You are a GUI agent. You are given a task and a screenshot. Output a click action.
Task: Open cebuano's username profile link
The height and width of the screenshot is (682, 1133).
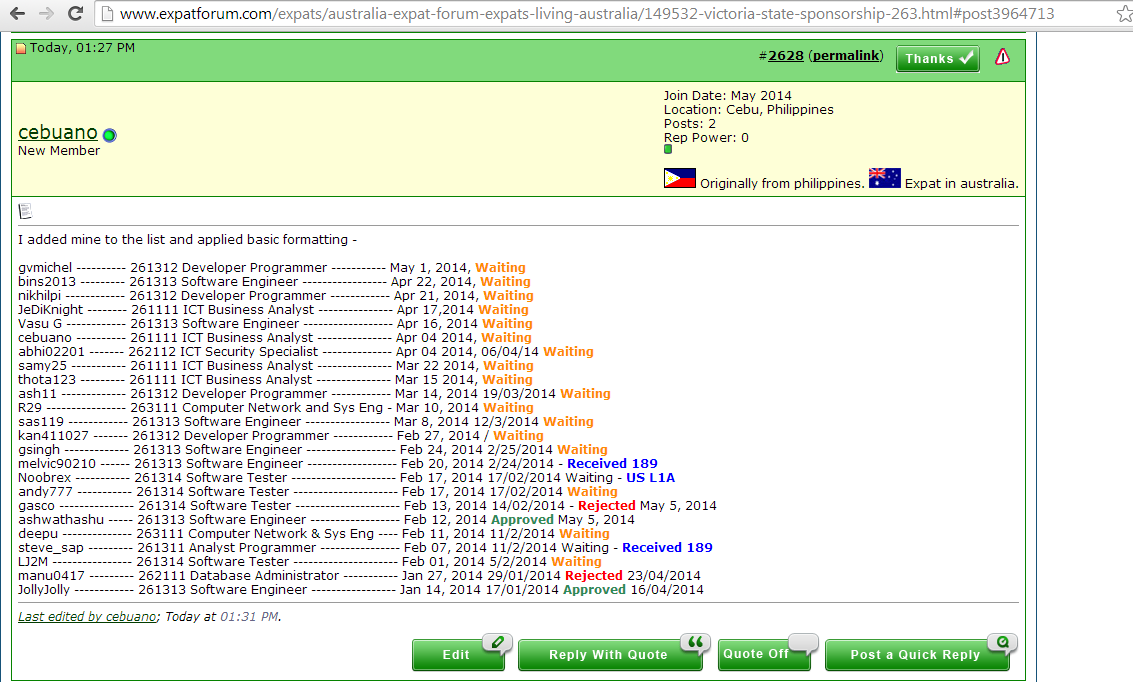tap(58, 132)
